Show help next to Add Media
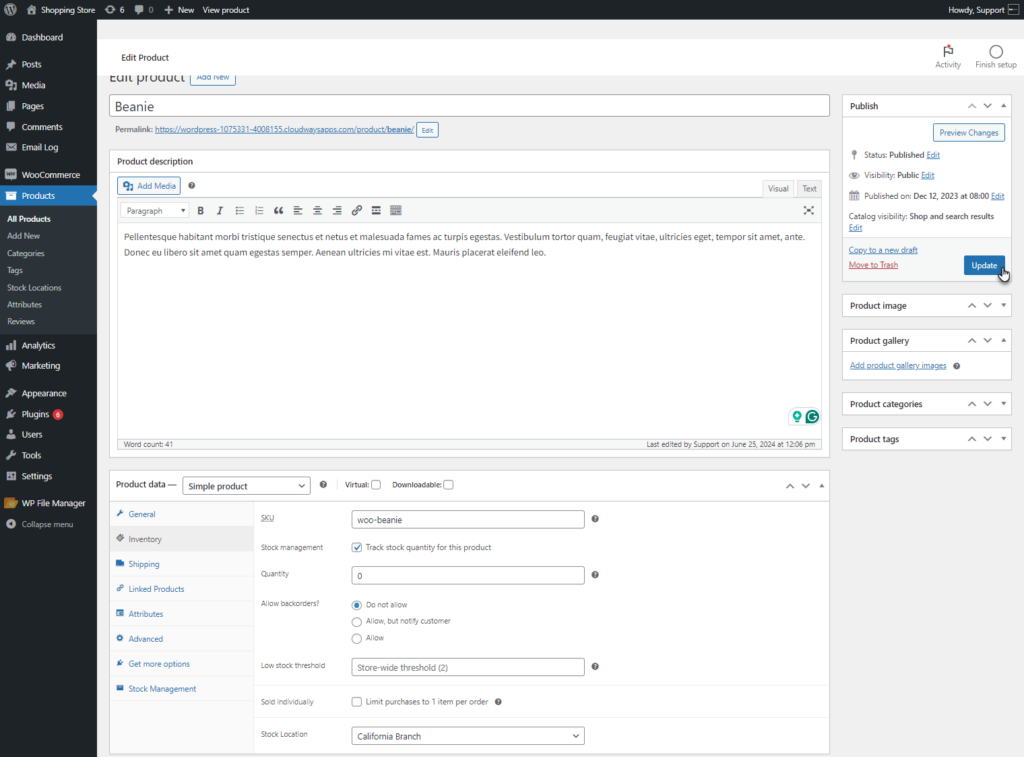This screenshot has width=1024, height=757. tap(191, 185)
